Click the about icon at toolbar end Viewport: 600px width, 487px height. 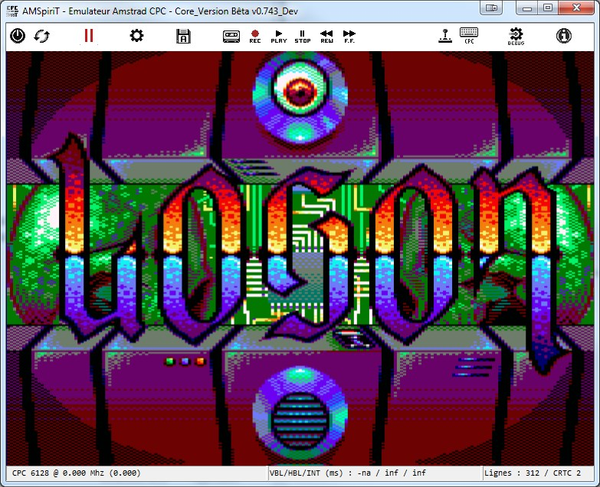coord(563,36)
